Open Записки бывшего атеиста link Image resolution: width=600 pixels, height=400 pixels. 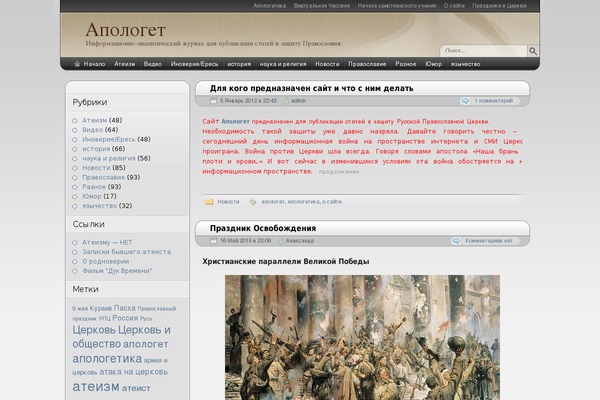coord(127,252)
